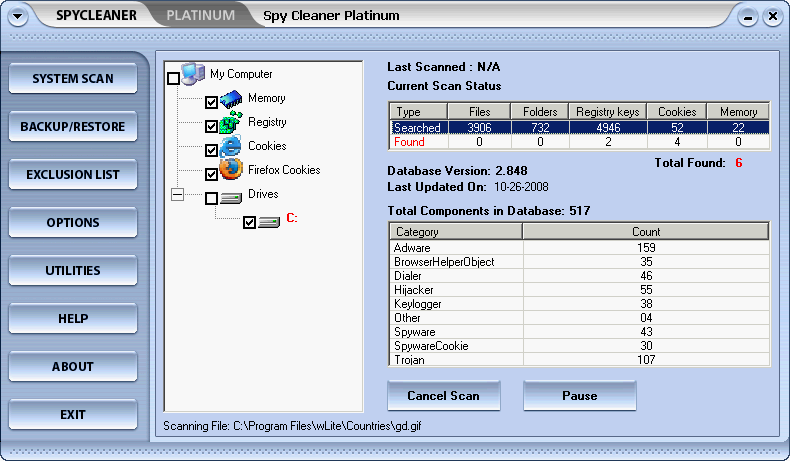Select the Spyware category row
This screenshot has width=790, height=461.
point(579,332)
